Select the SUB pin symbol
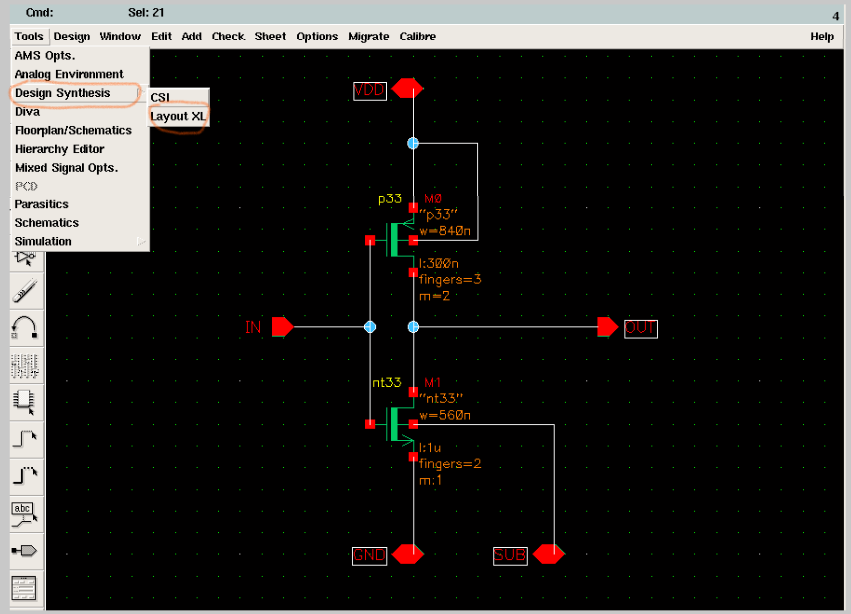The image size is (851, 614). (549, 554)
